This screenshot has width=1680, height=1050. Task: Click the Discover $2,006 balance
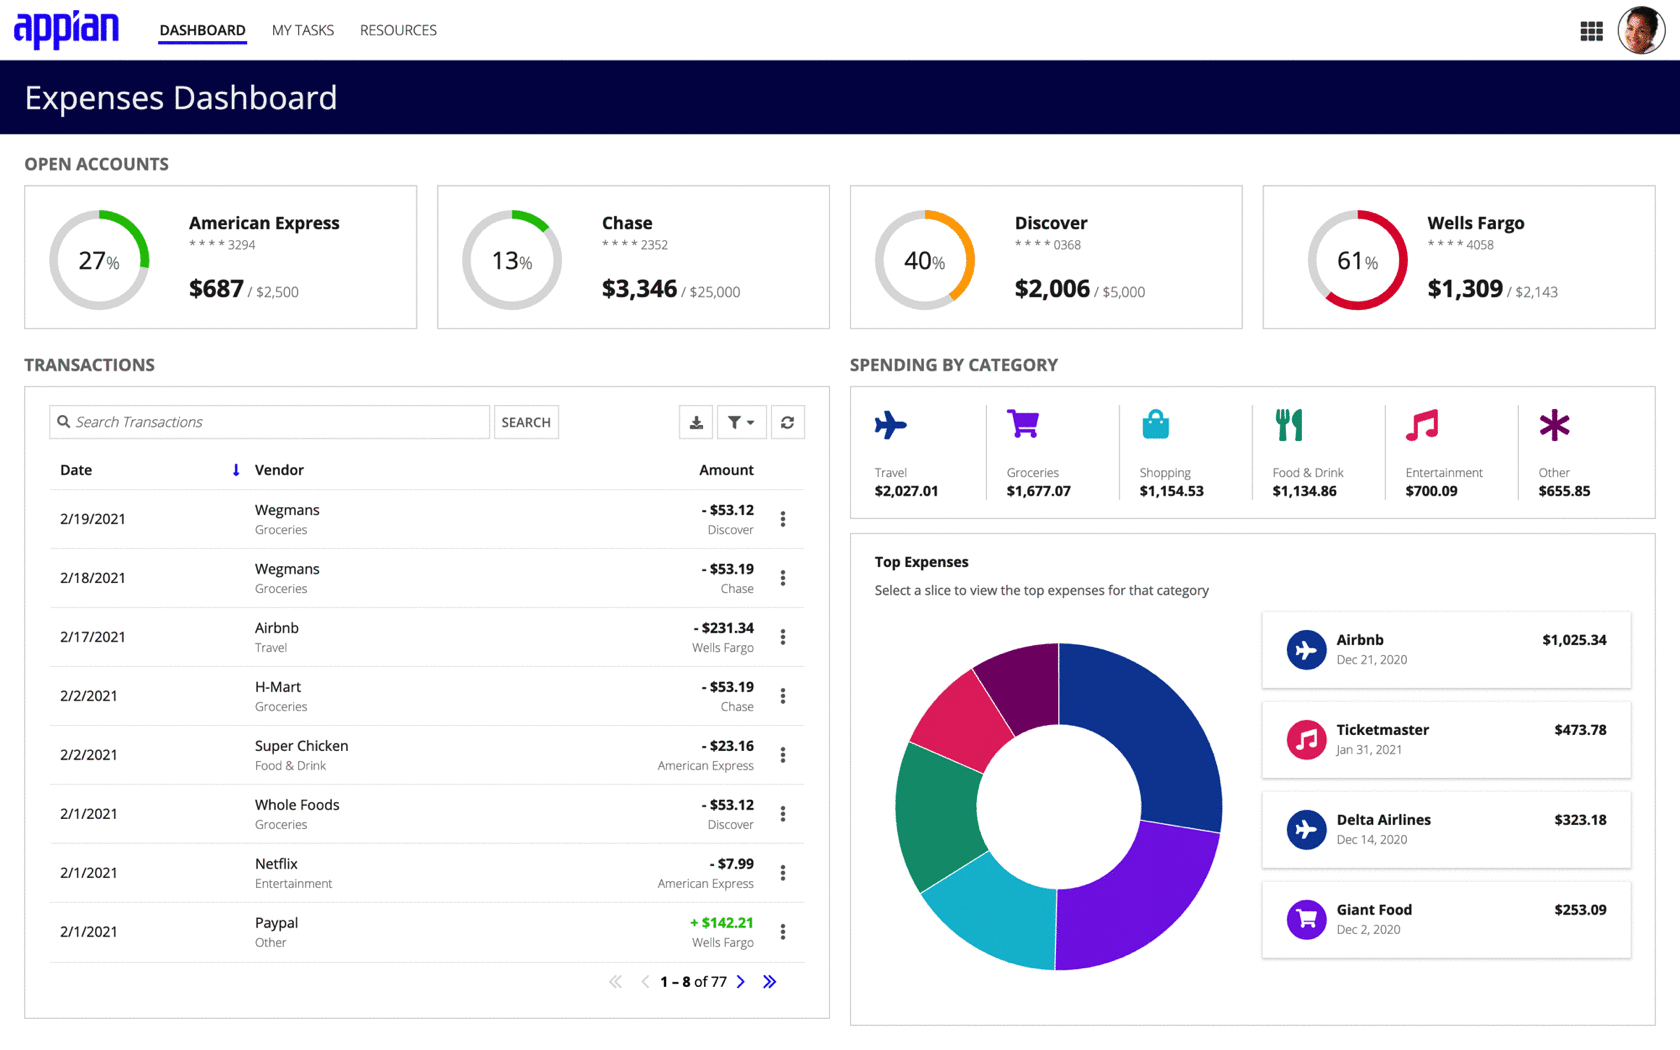point(1052,289)
